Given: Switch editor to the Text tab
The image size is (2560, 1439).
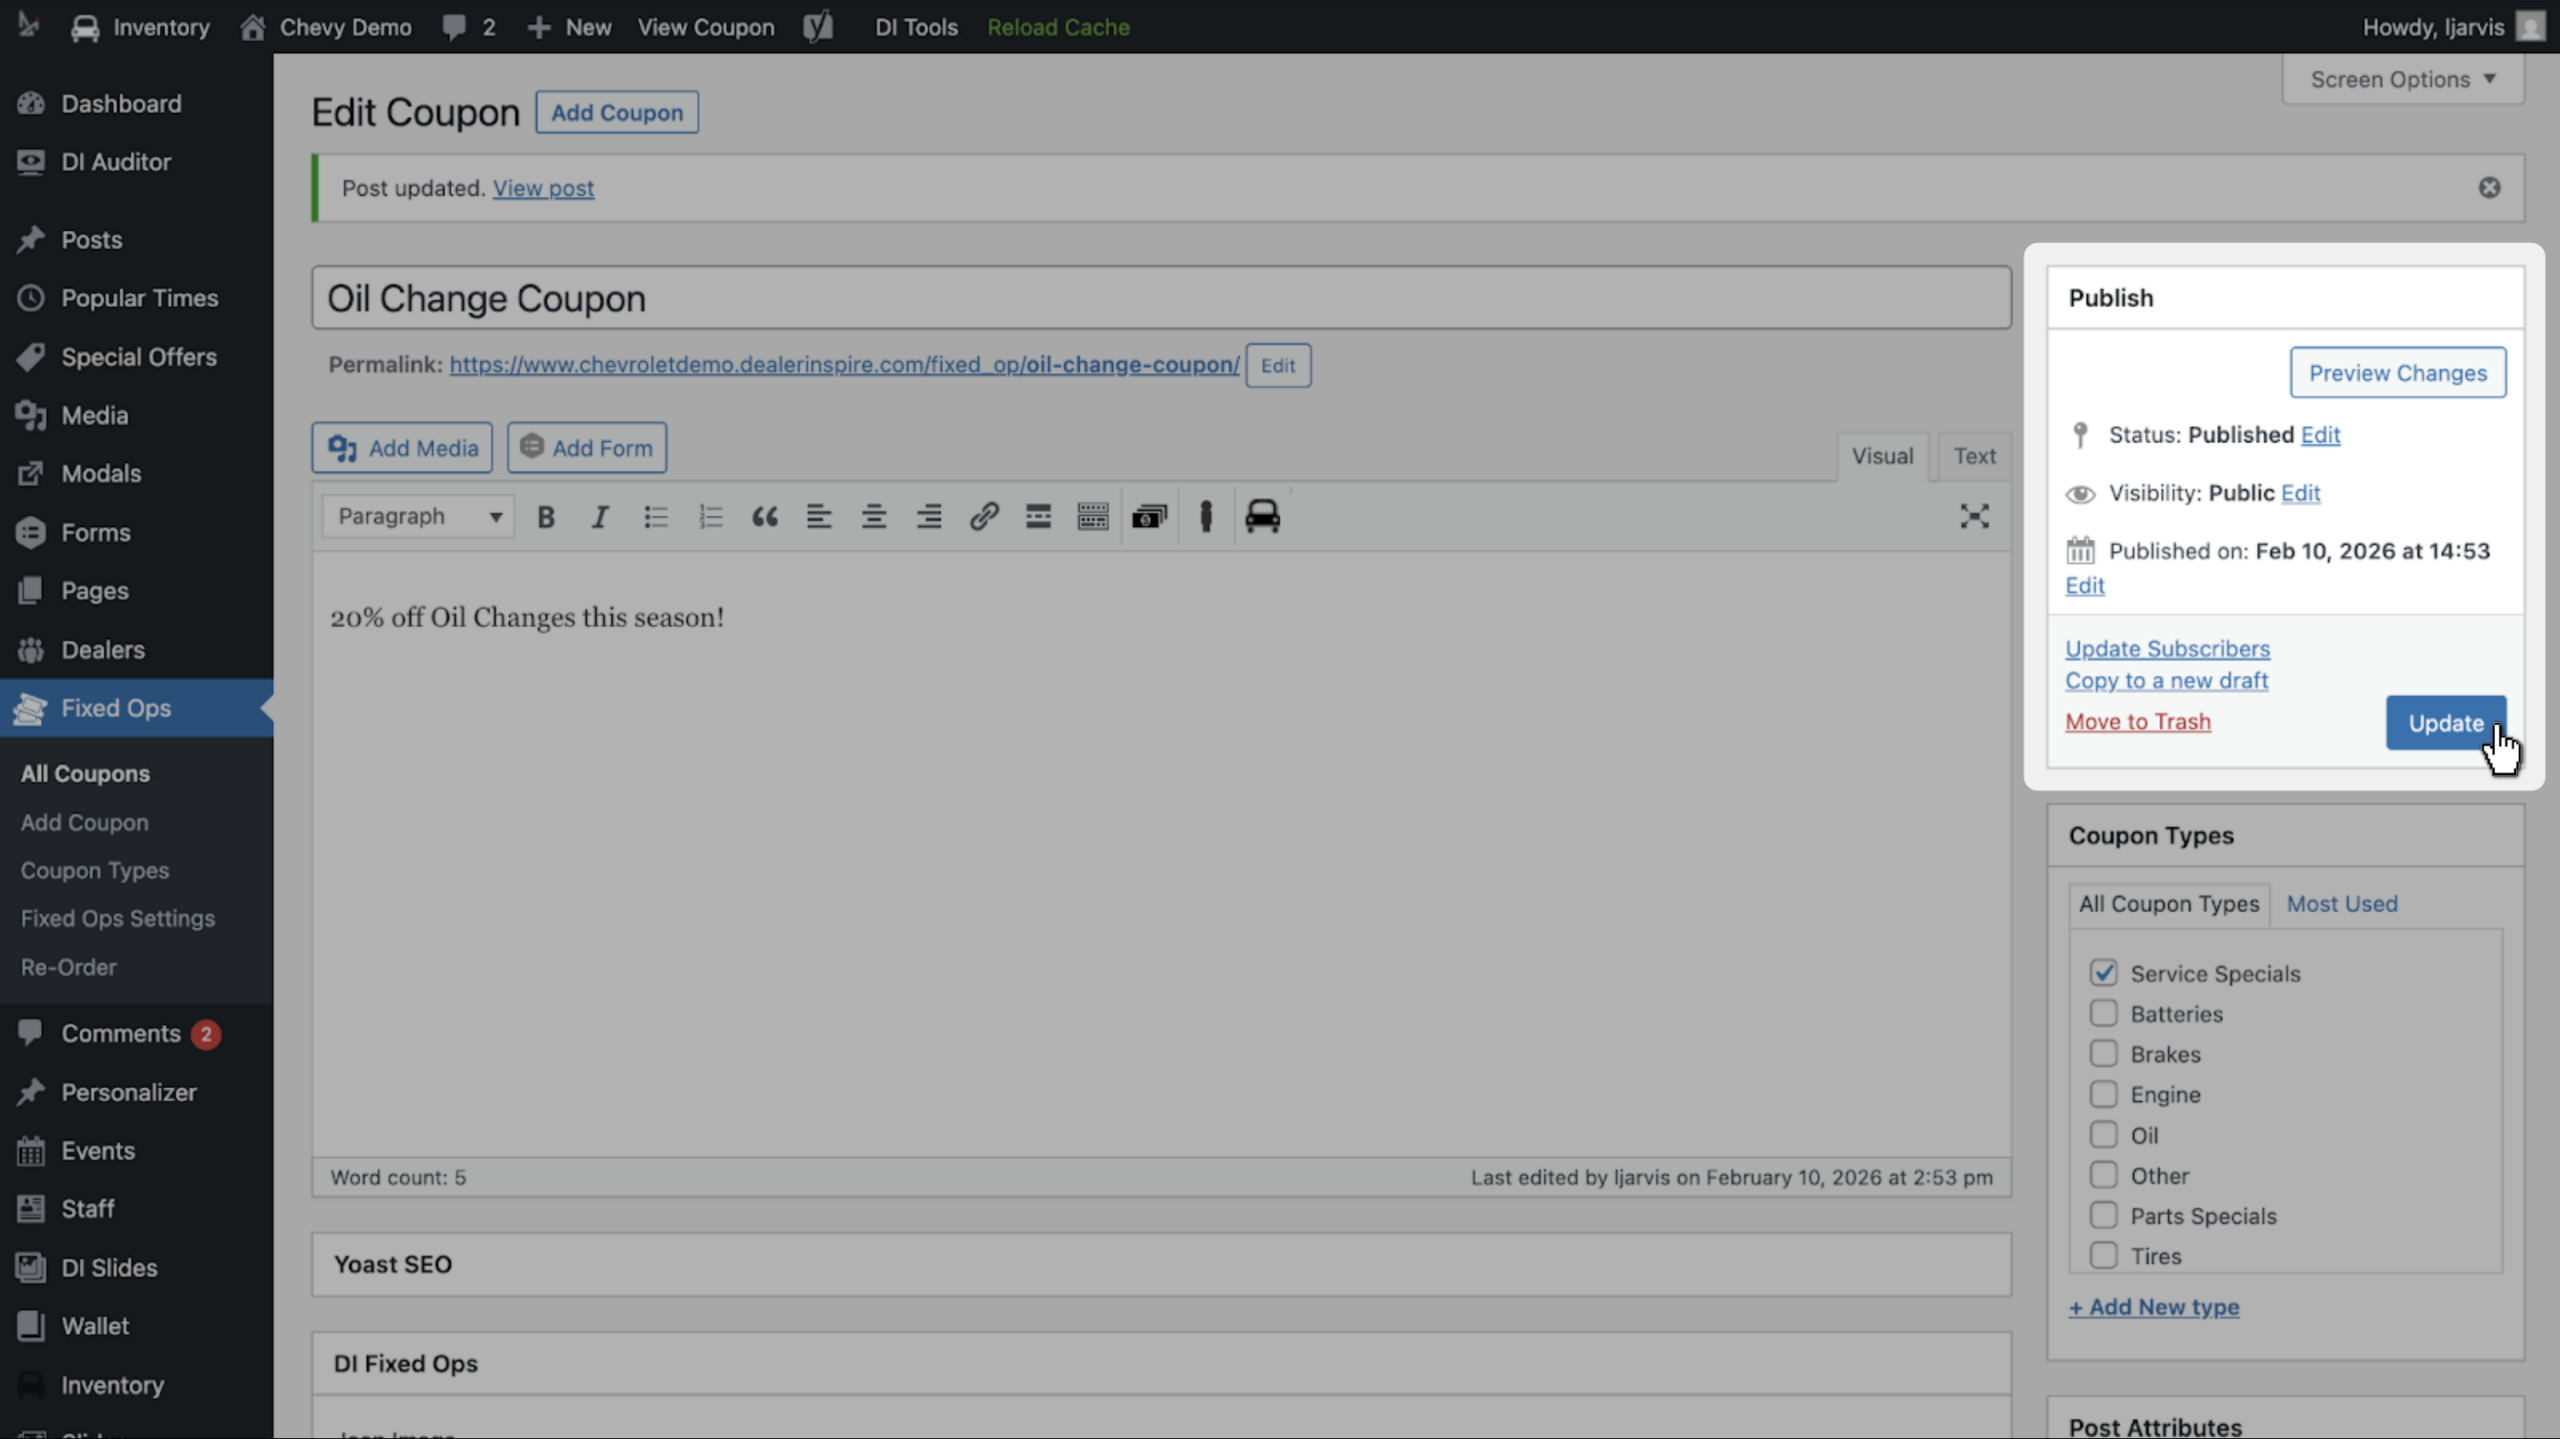Looking at the screenshot, I should (1974, 456).
